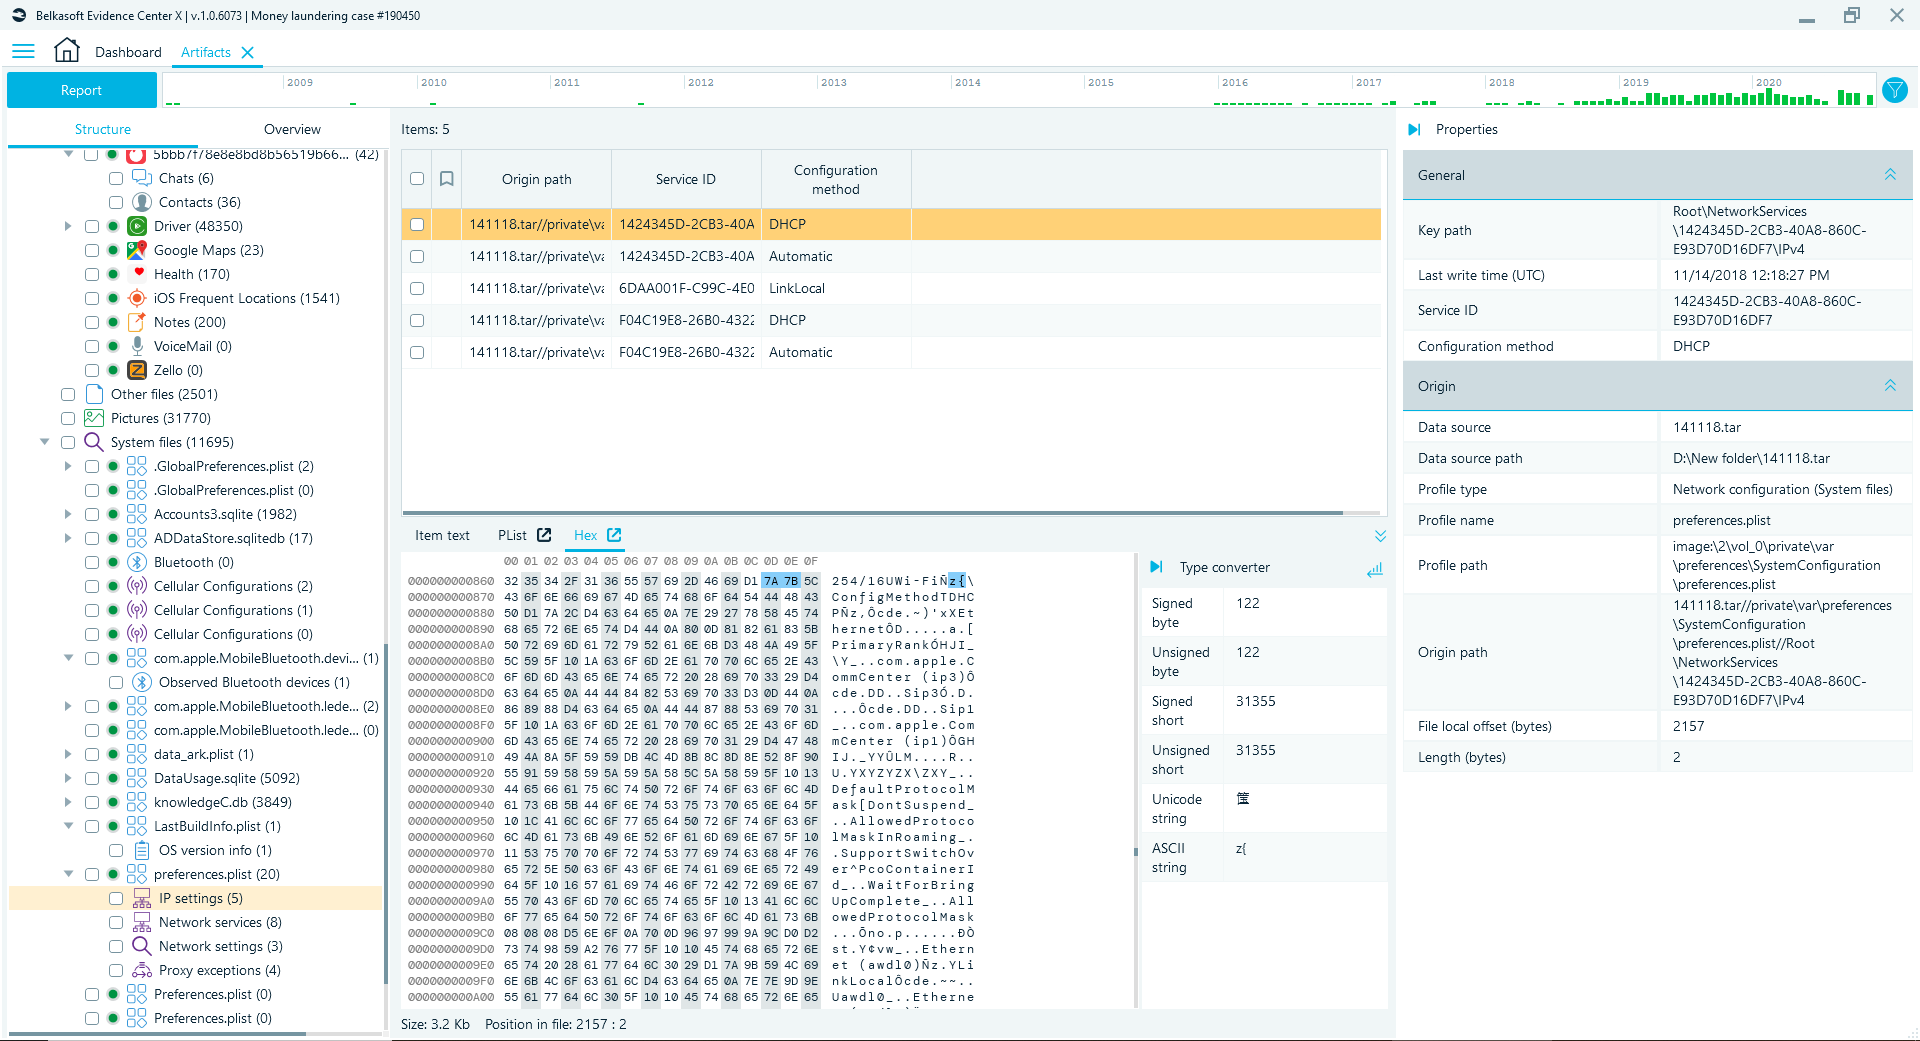Screen dimensions: 1920x1041
Task: Select the Hex tab
Action: click(586, 535)
